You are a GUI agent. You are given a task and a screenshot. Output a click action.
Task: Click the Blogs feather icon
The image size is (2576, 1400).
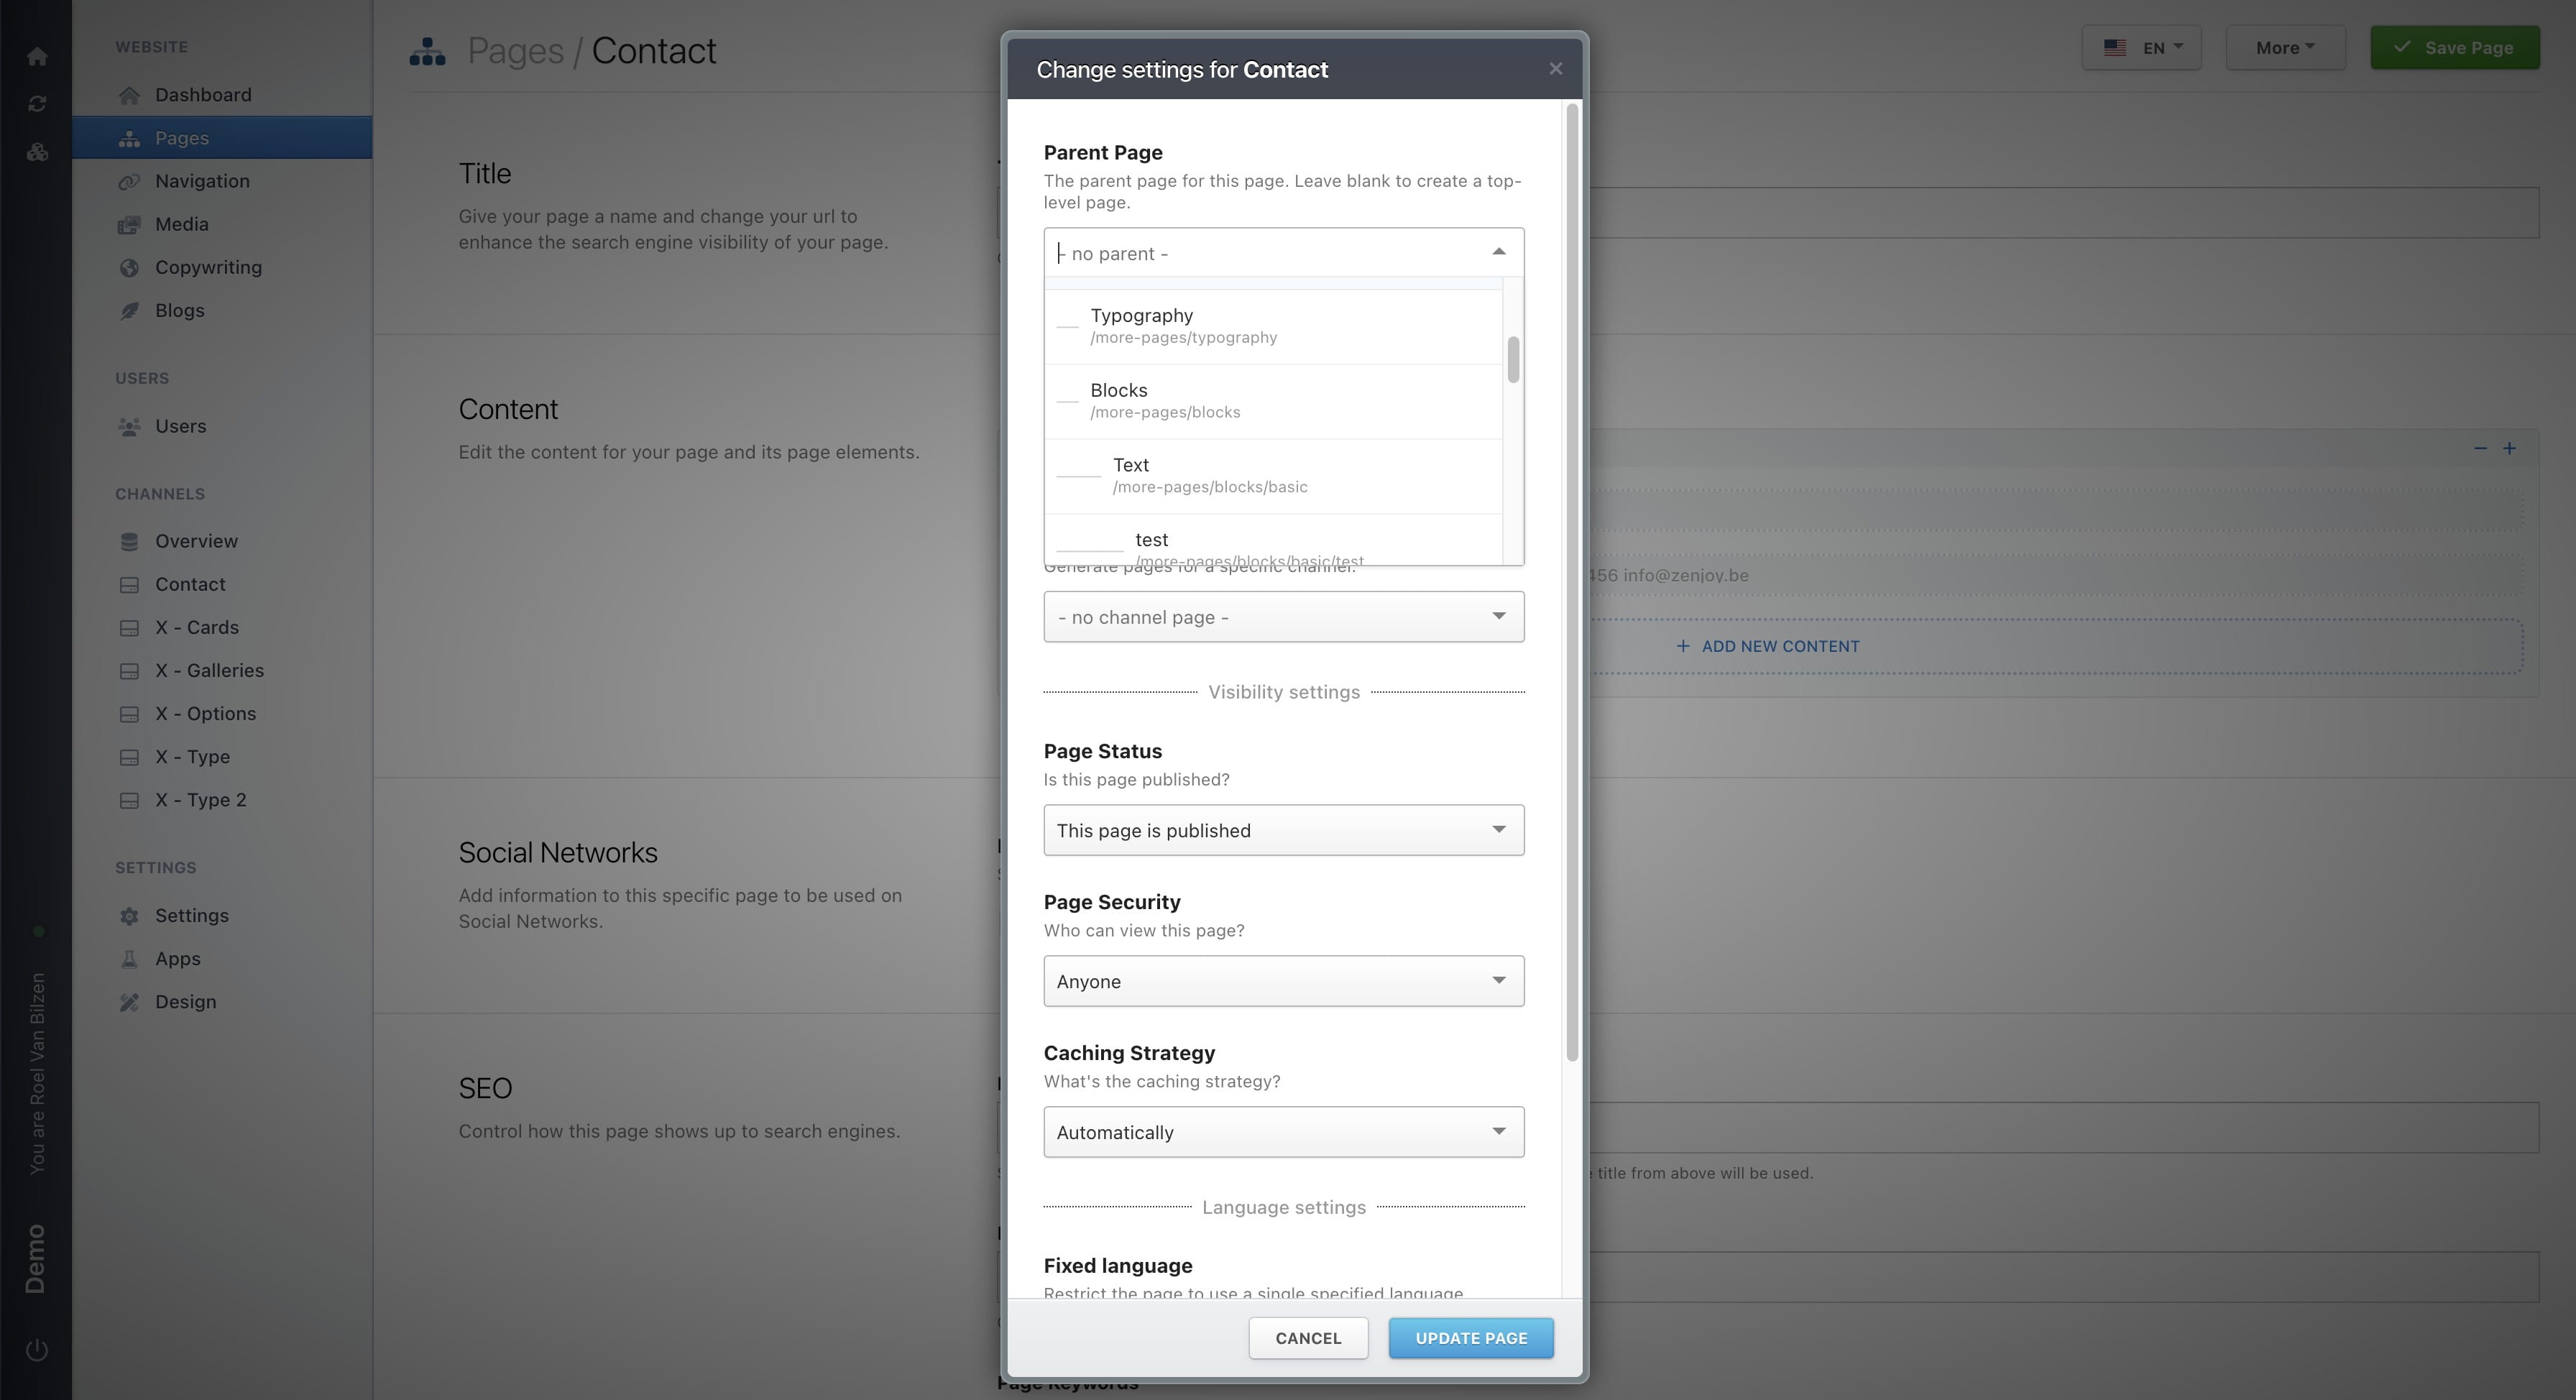click(x=130, y=310)
